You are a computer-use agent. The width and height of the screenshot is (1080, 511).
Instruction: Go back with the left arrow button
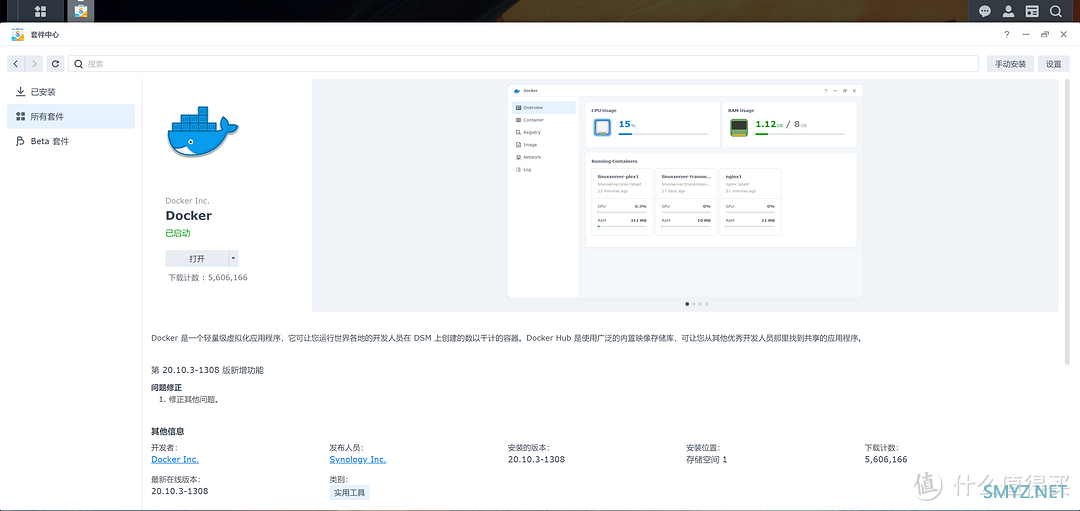[x=17, y=64]
